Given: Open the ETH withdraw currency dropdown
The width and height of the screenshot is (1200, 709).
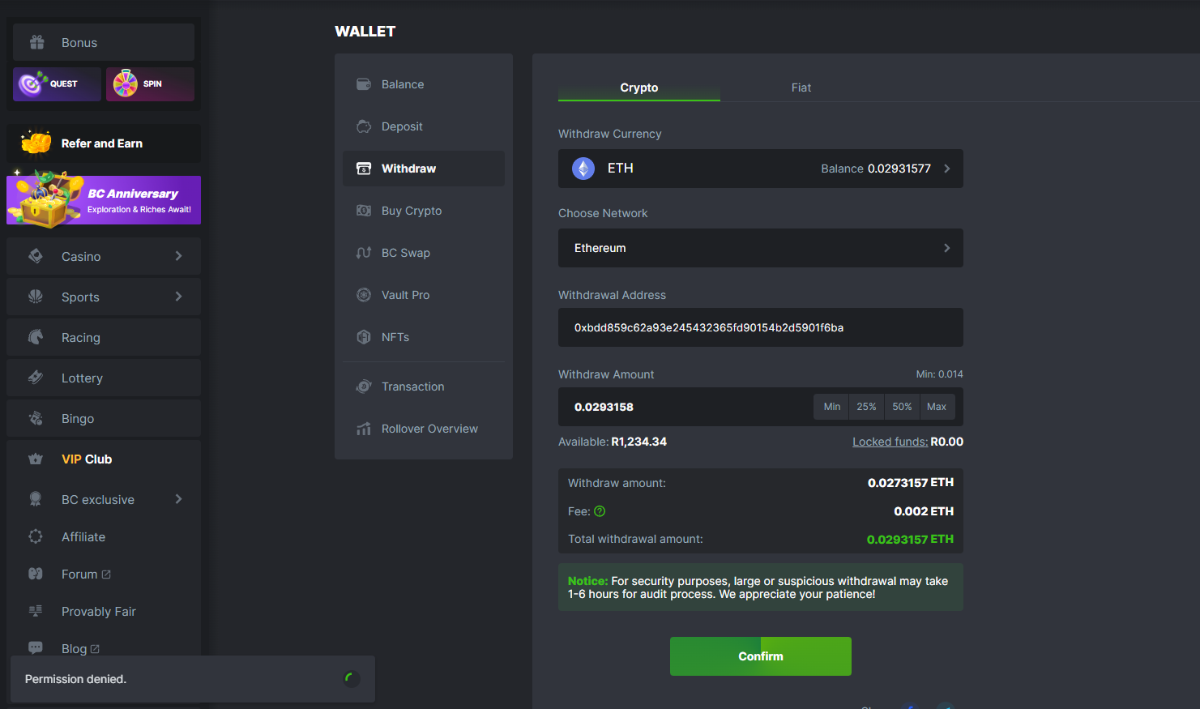Looking at the screenshot, I should point(760,169).
